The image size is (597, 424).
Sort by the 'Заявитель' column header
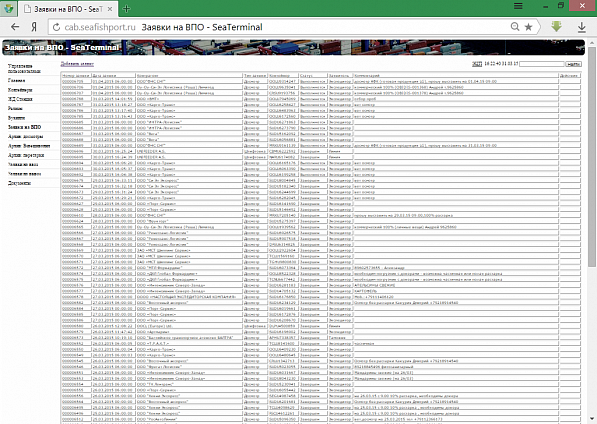[340, 76]
